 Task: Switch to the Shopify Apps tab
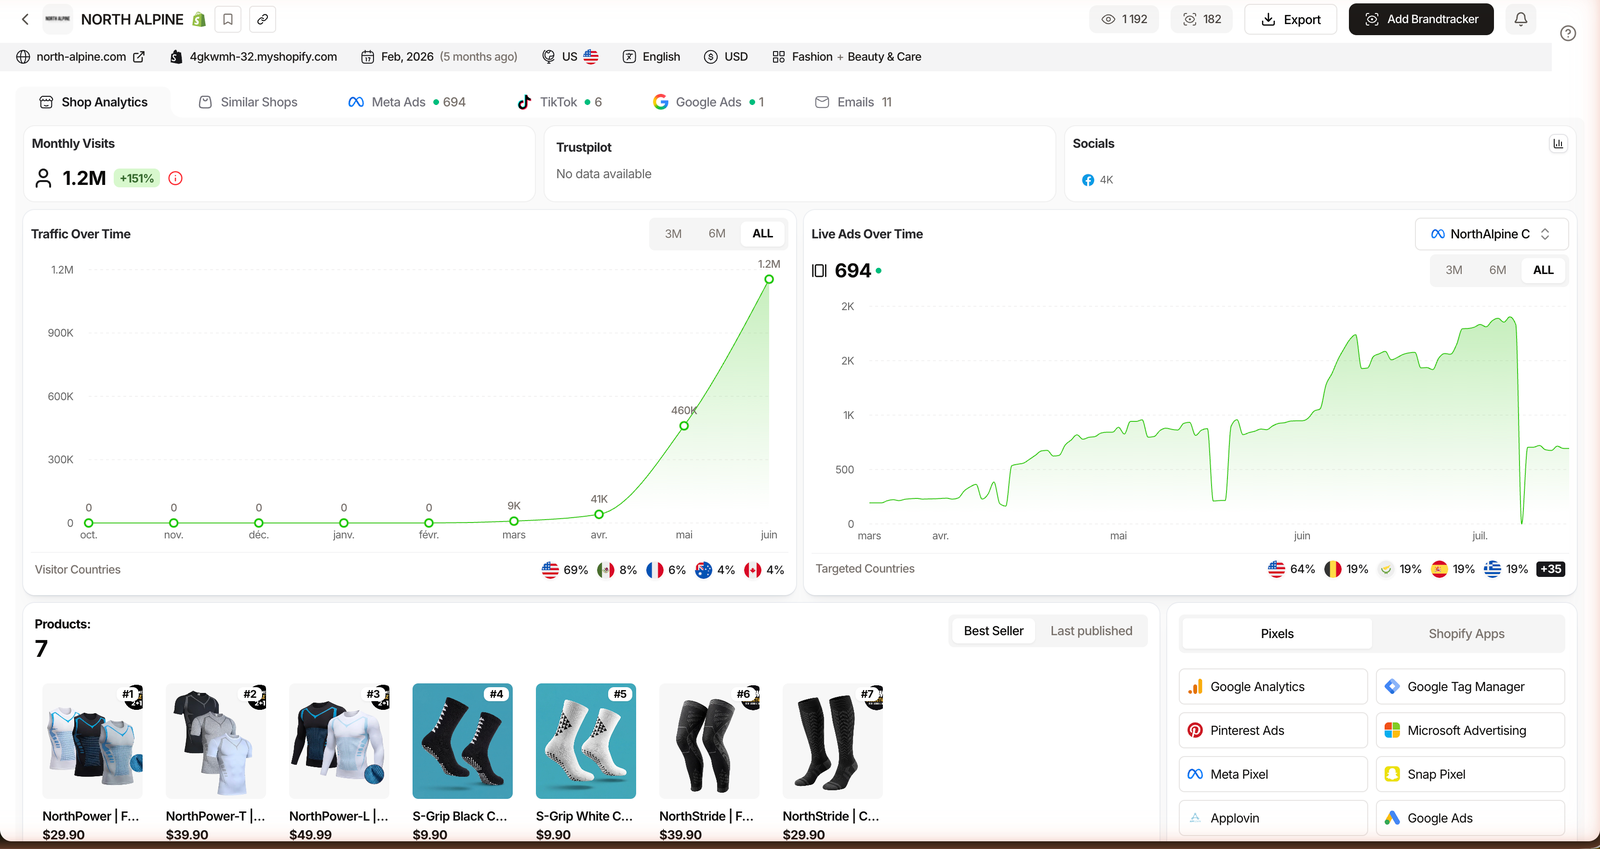[1466, 634]
